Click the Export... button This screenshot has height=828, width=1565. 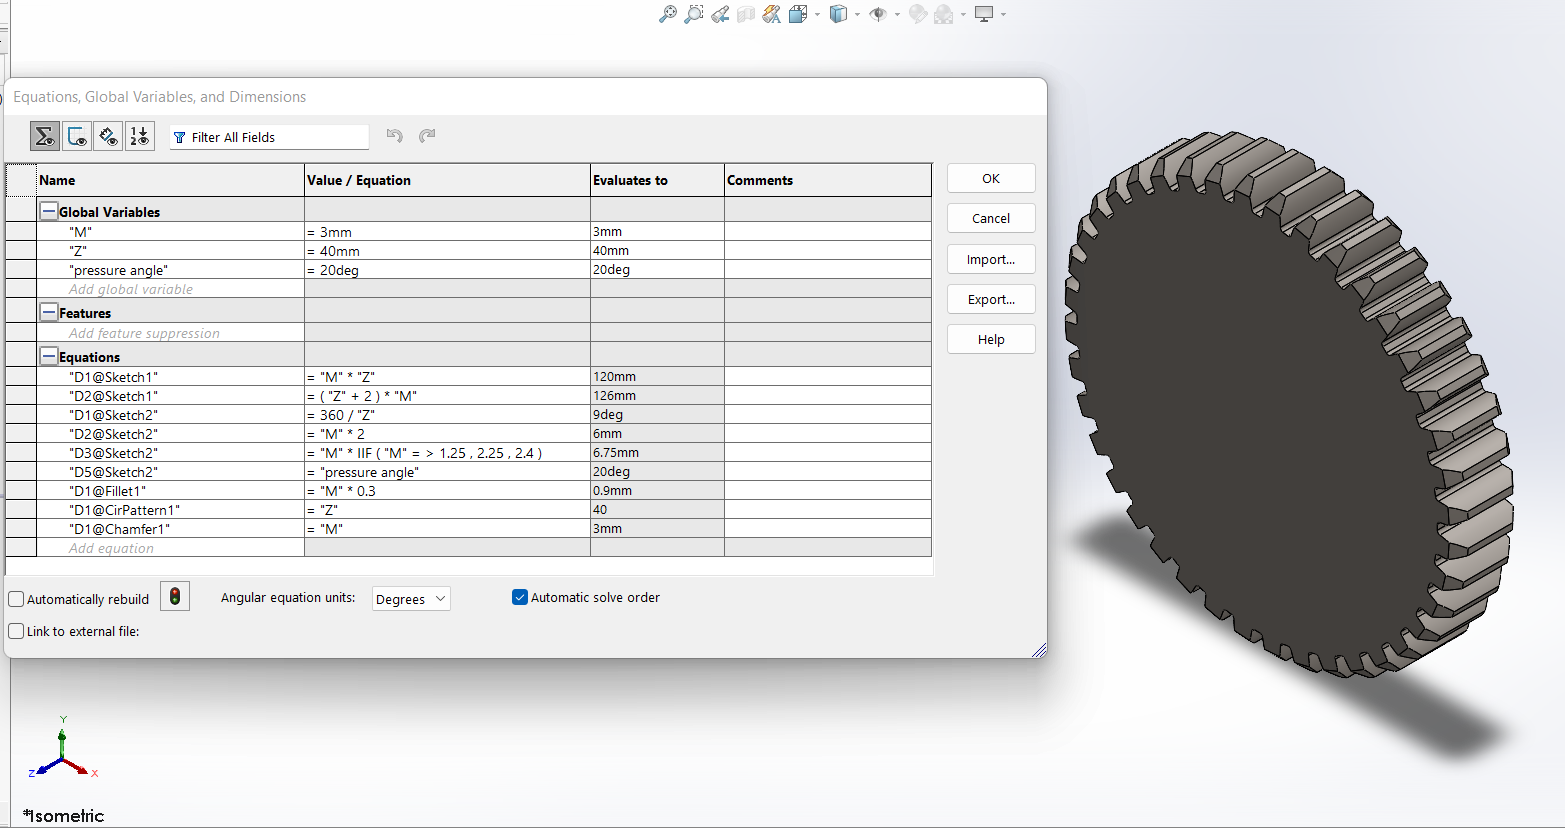[991, 299]
